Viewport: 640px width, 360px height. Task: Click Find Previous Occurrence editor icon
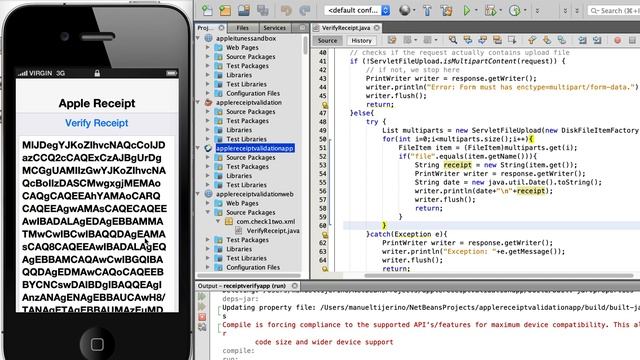(x=467, y=40)
